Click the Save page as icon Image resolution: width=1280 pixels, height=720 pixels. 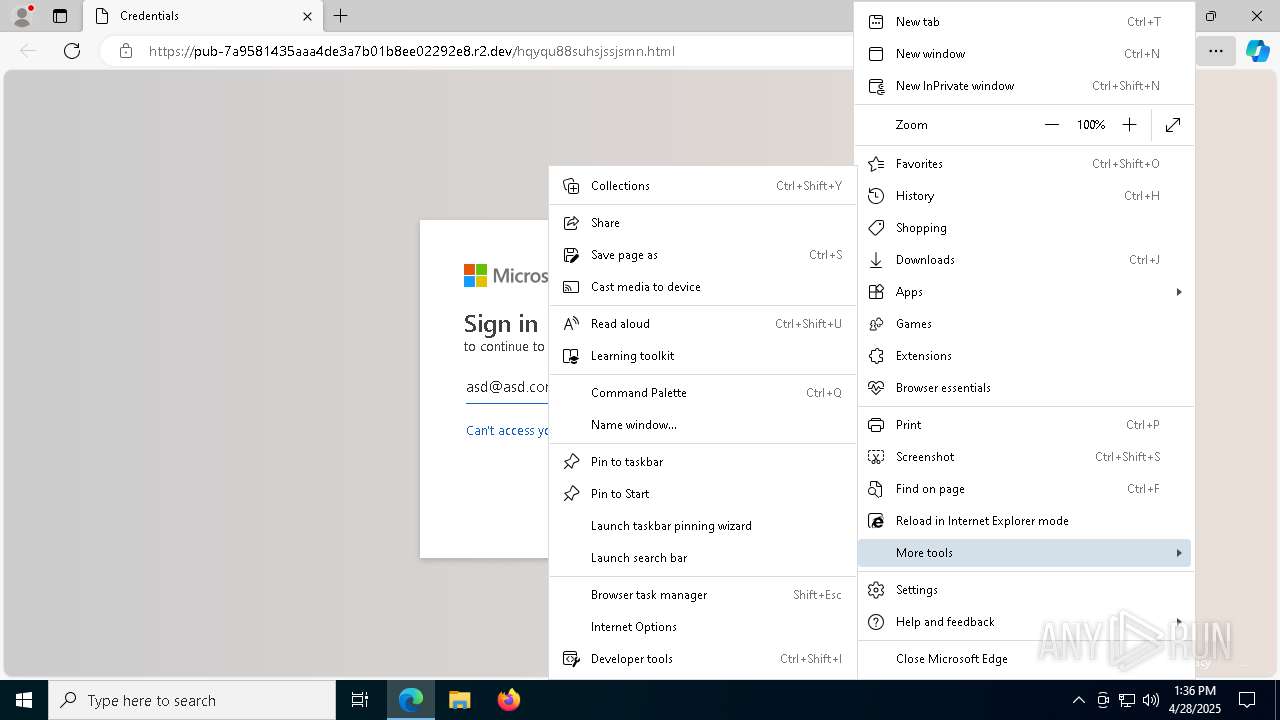click(571, 255)
